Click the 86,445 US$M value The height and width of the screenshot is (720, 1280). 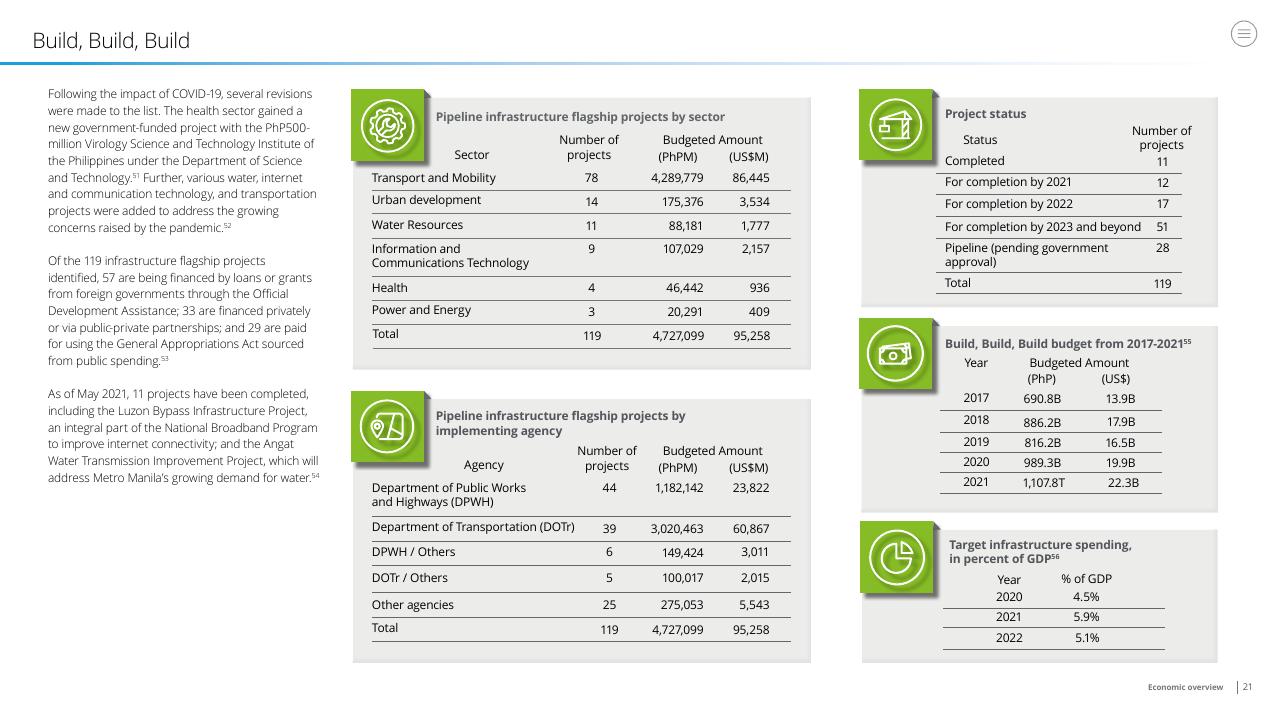(x=751, y=178)
